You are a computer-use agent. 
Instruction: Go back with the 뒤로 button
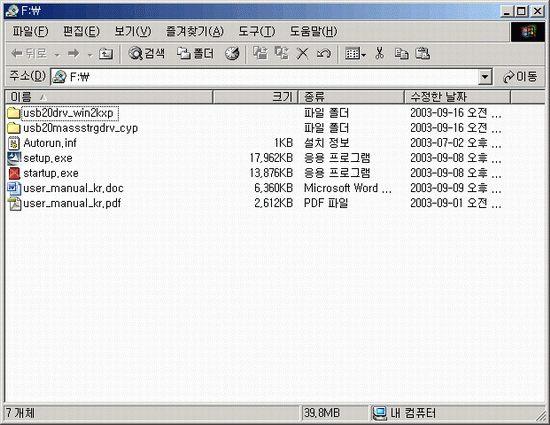click(29, 54)
